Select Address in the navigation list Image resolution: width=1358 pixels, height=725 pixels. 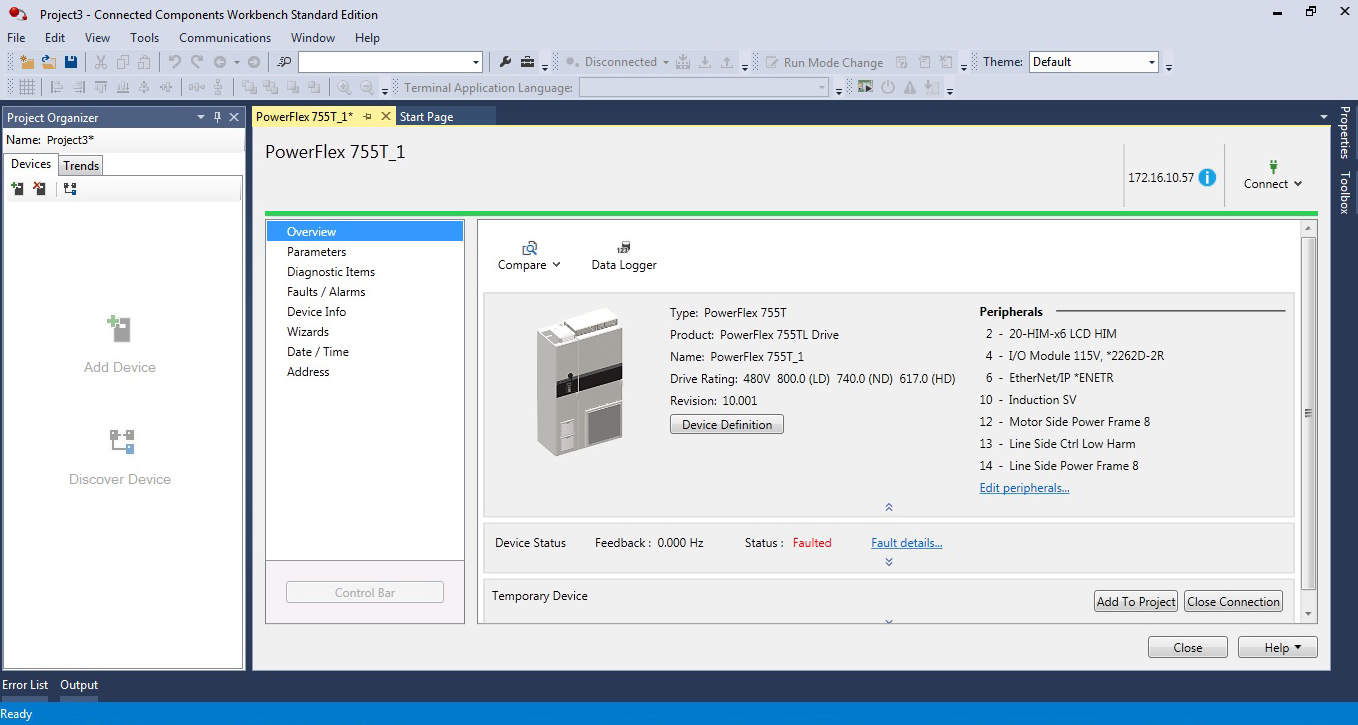[x=365, y=372]
